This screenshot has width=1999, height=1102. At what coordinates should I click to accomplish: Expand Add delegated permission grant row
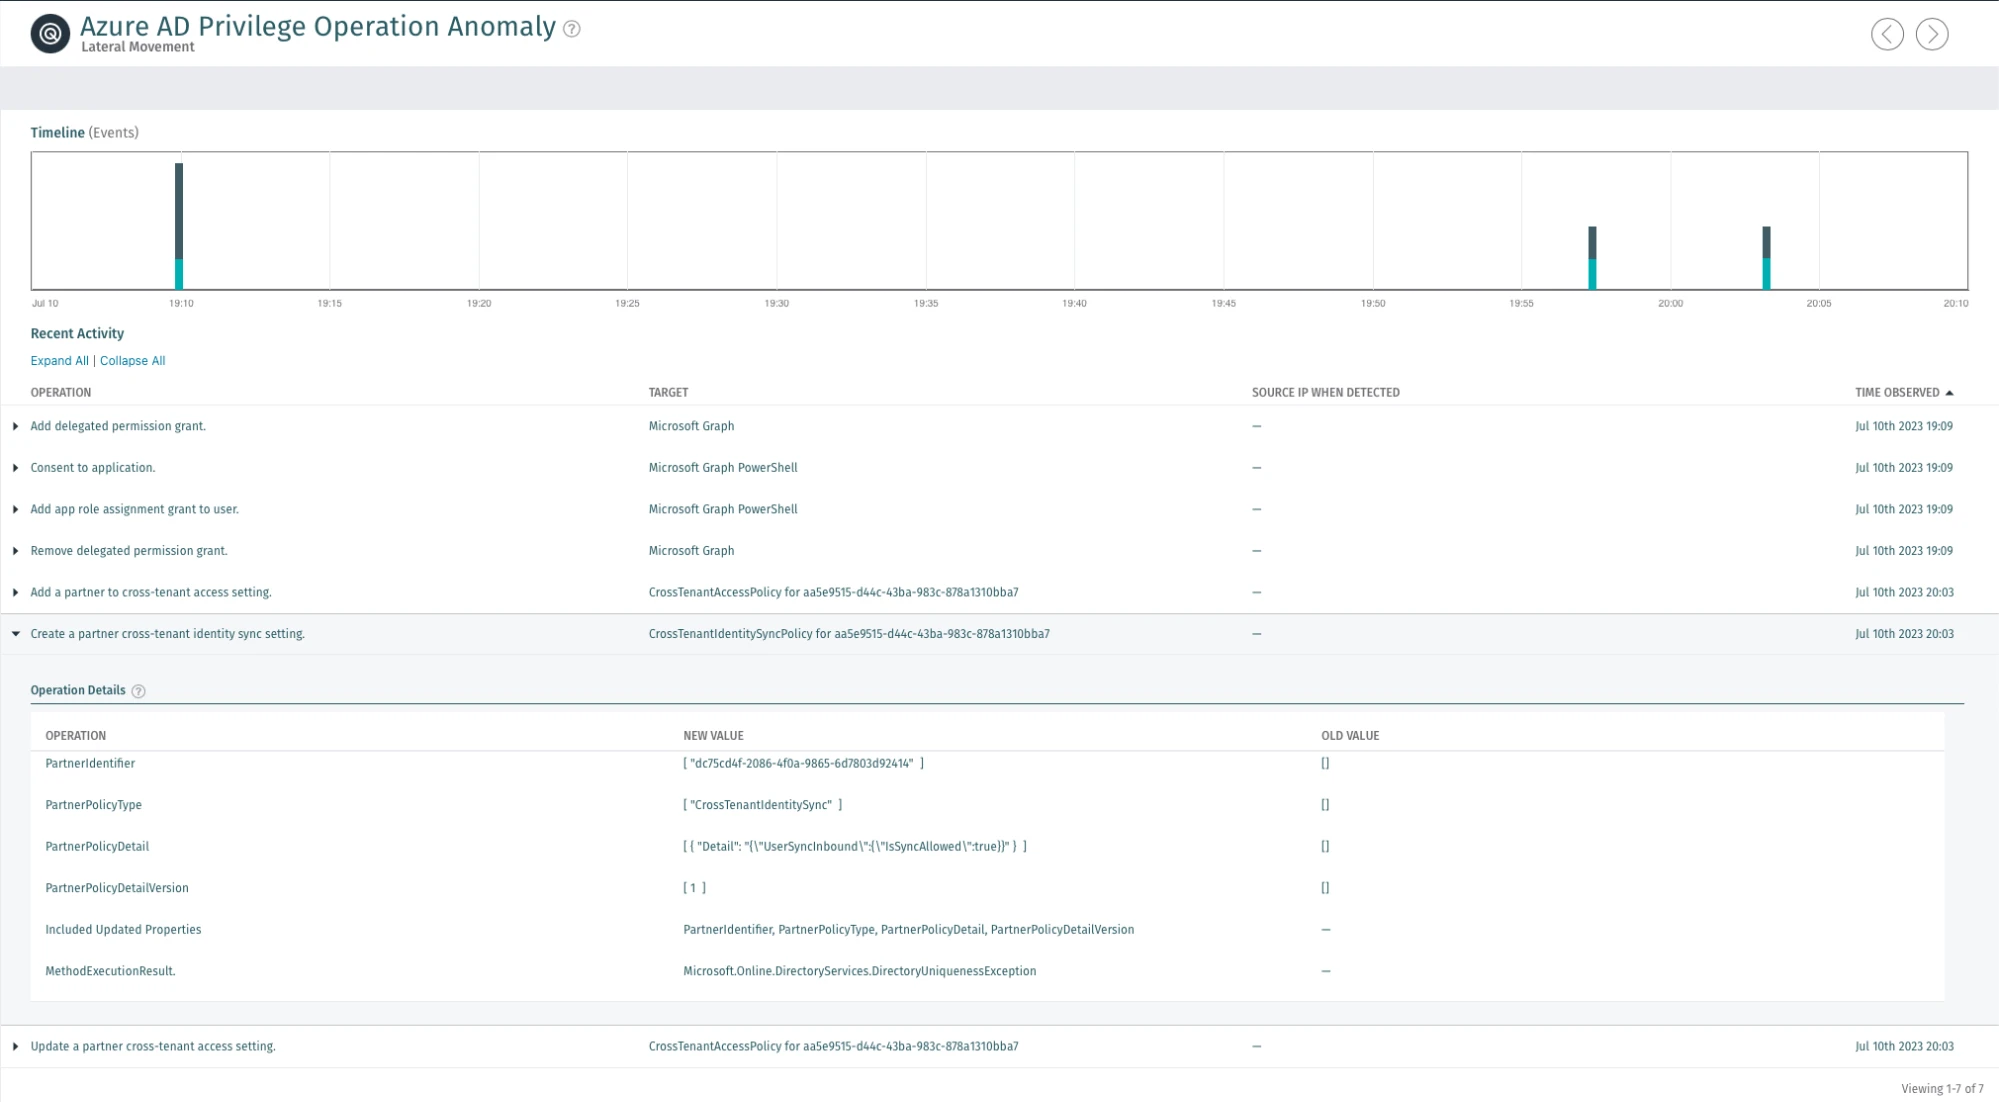(x=16, y=426)
